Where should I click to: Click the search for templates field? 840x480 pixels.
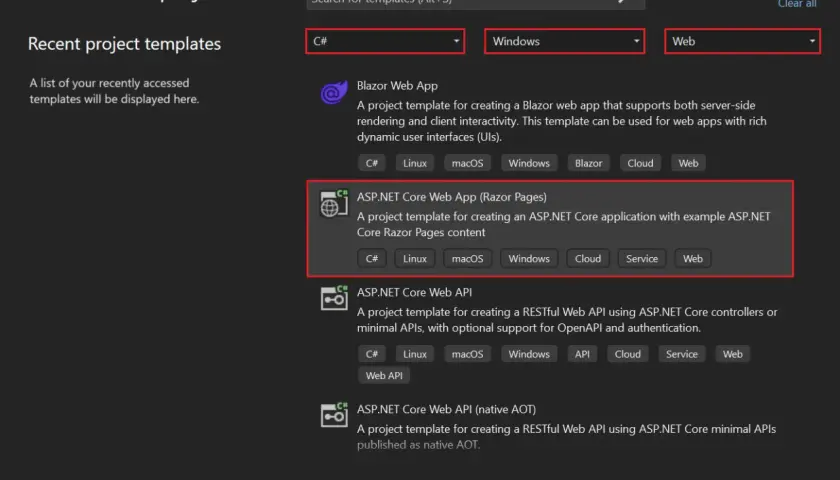click(x=475, y=4)
